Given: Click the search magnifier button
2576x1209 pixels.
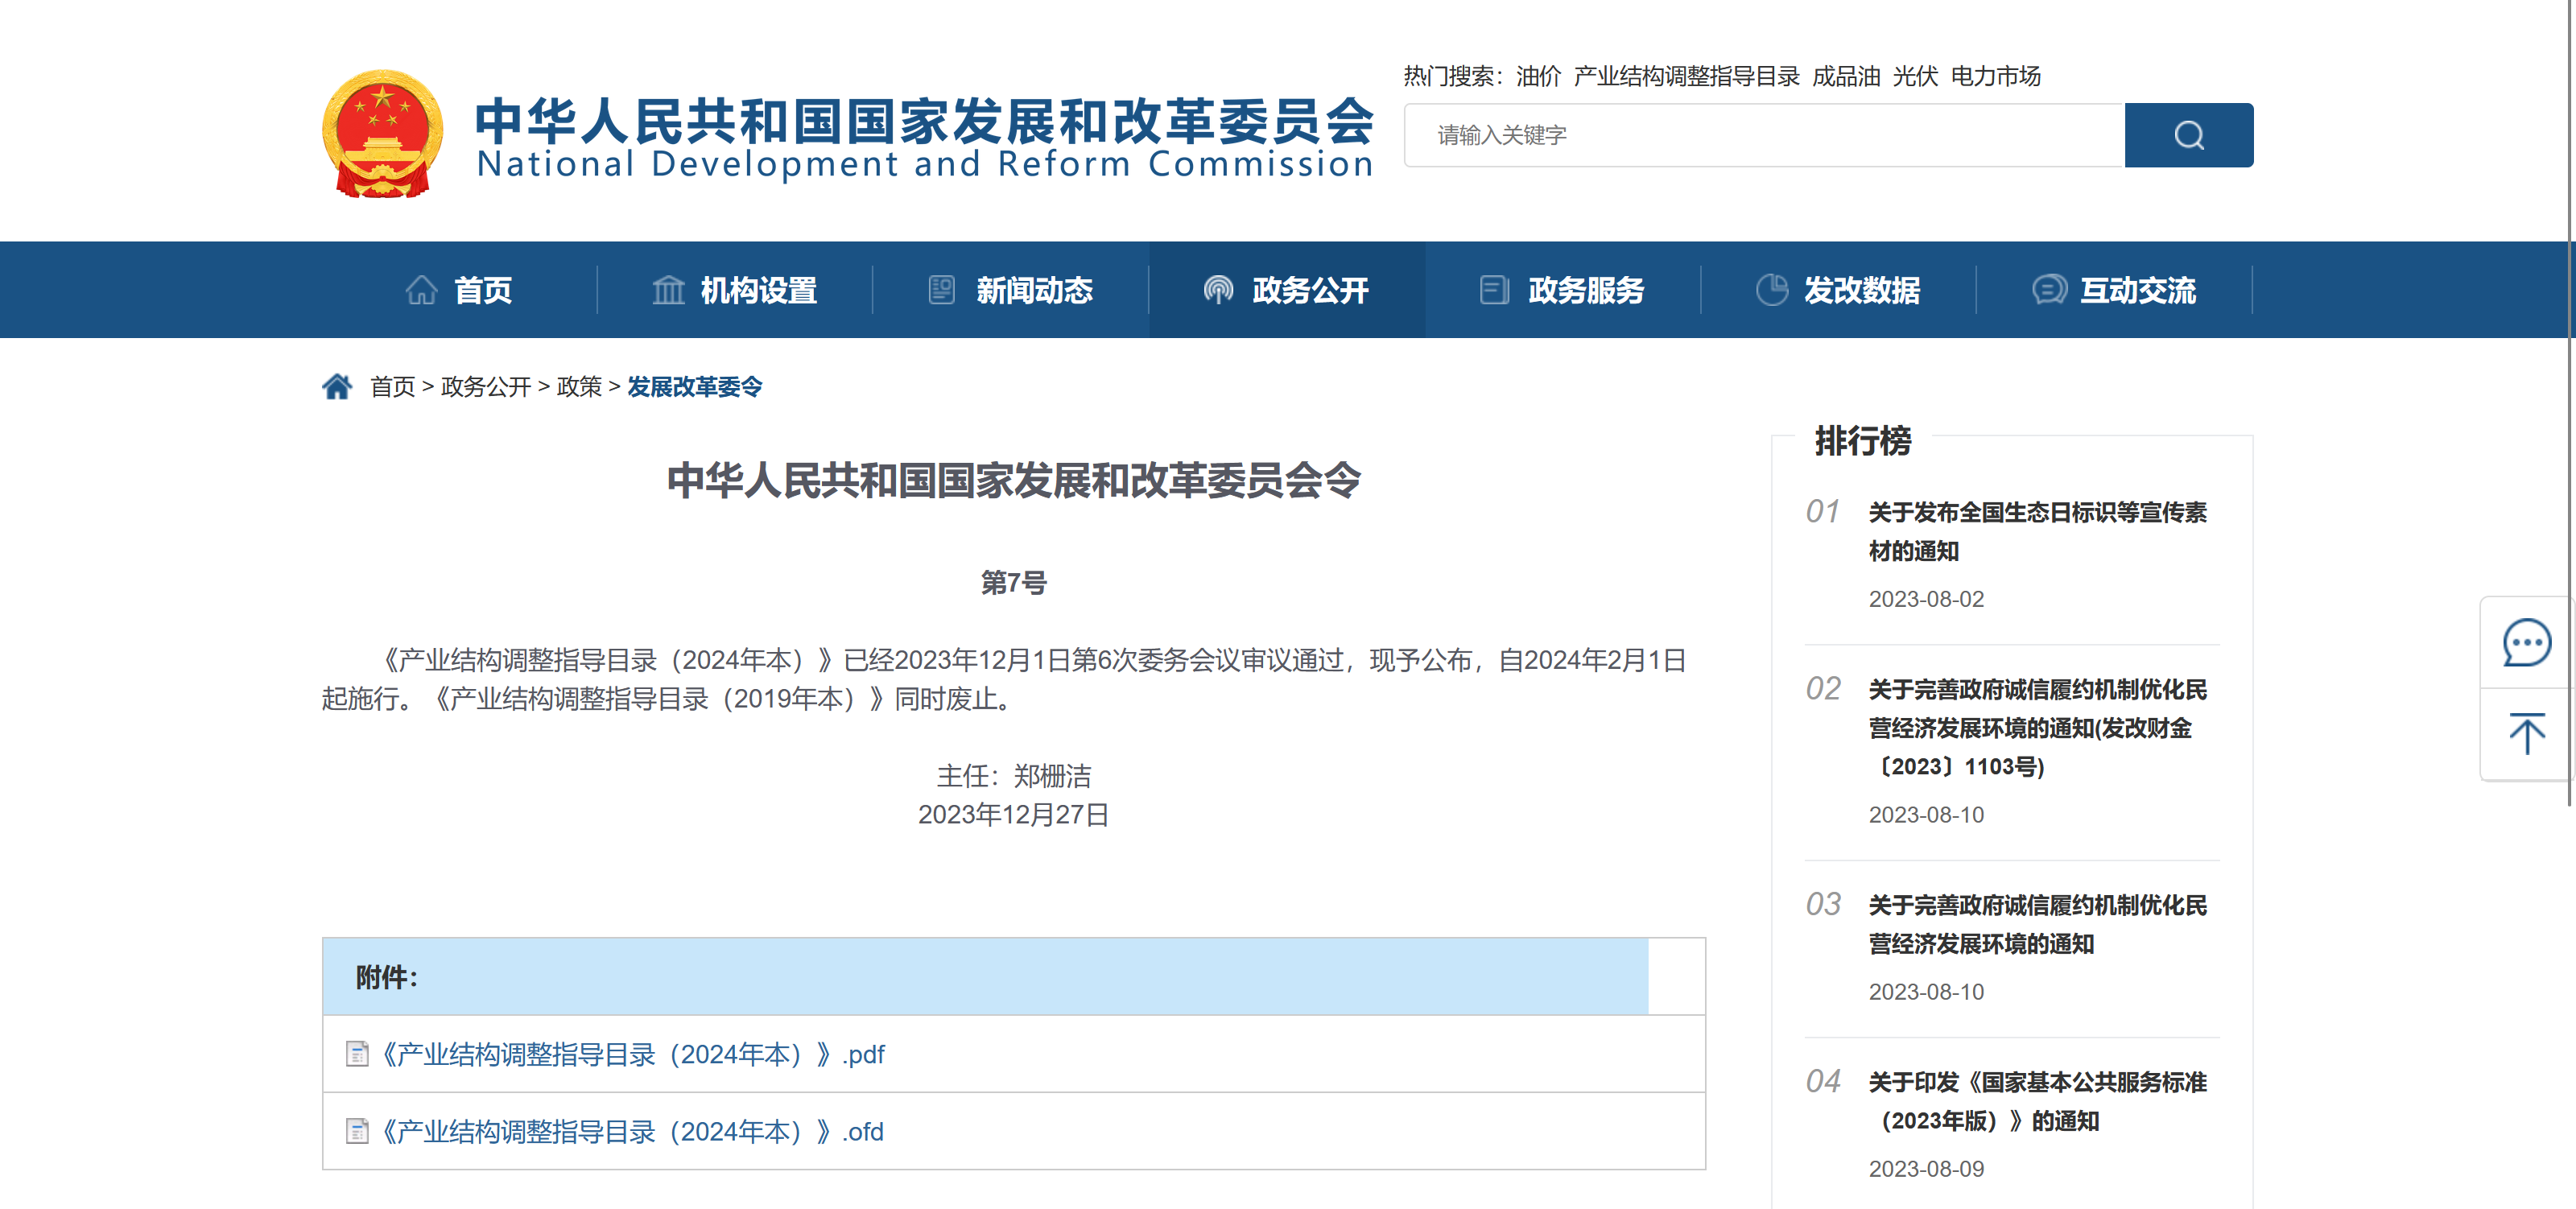Looking at the screenshot, I should coord(2187,135).
